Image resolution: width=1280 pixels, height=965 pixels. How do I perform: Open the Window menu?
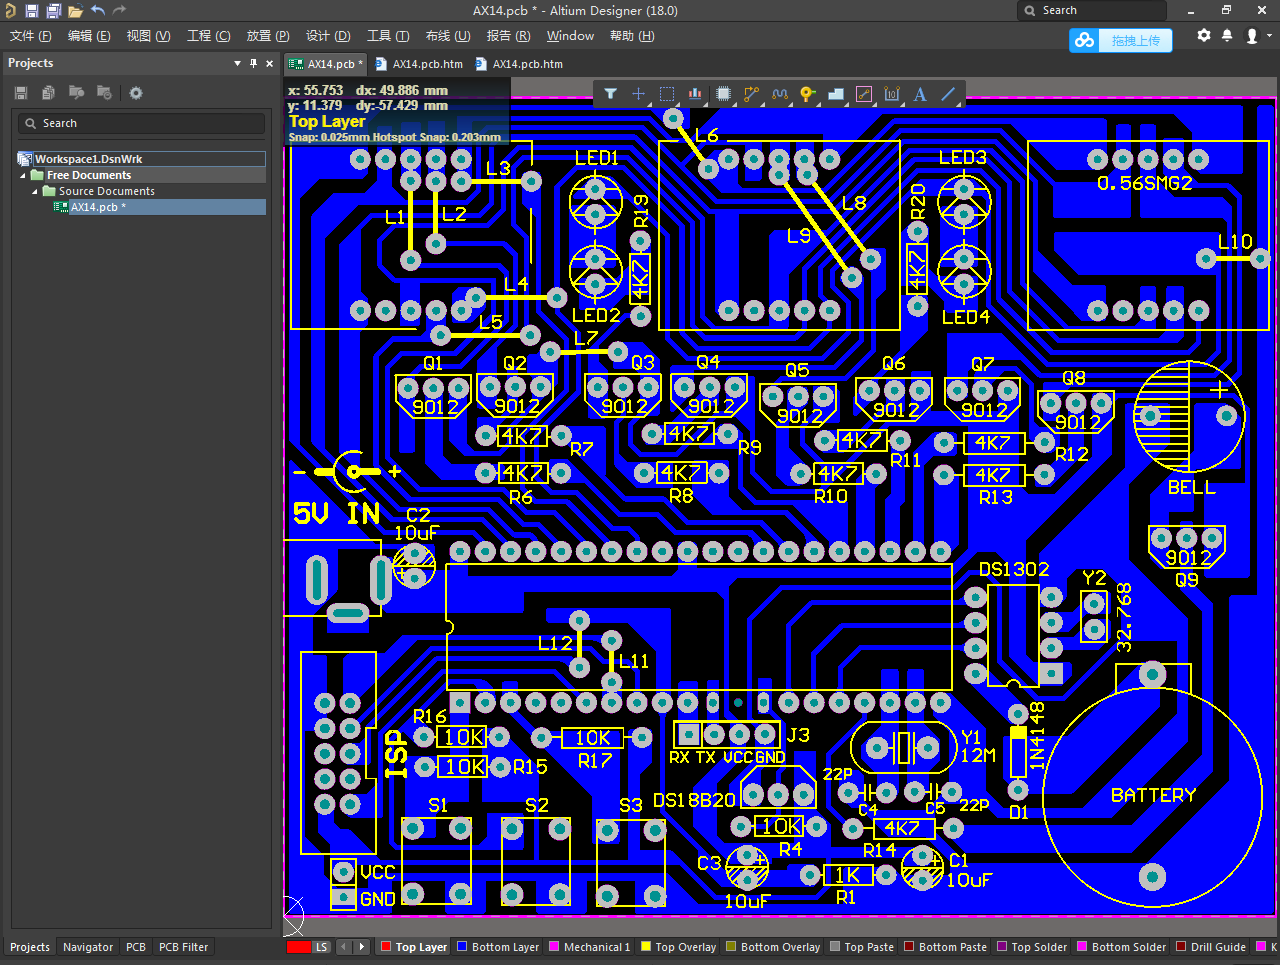(570, 36)
